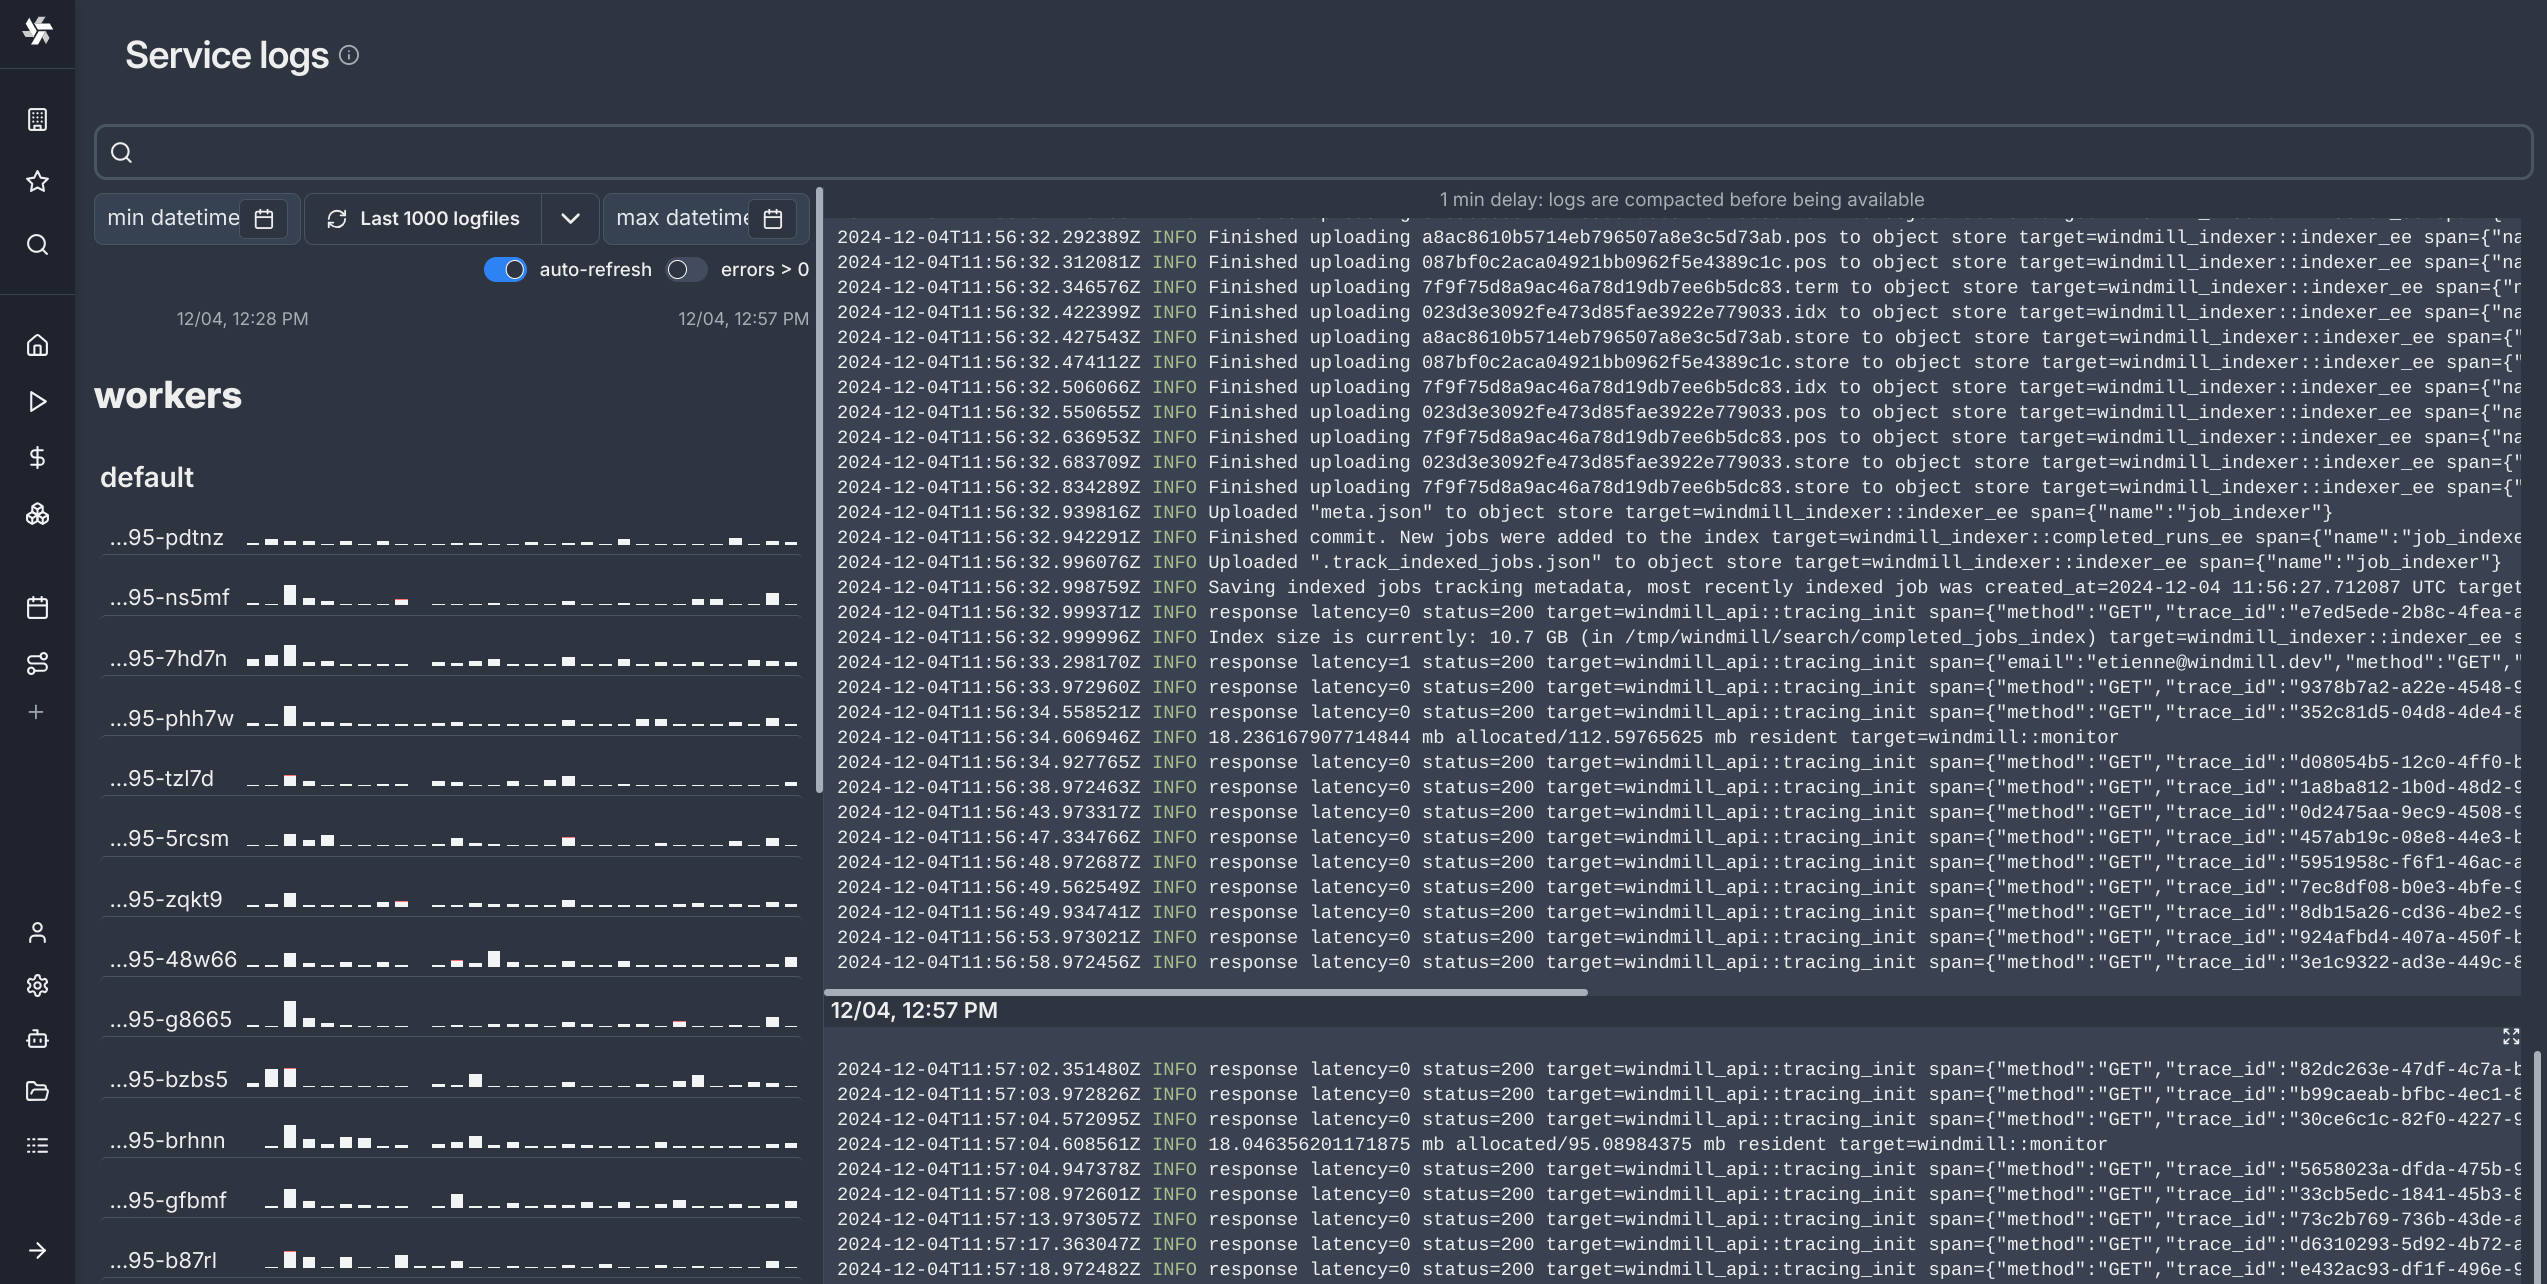This screenshot has height=1284, width=2547.
Task: Click the max datetime calendar icon
Action: [x=776, y=216]
